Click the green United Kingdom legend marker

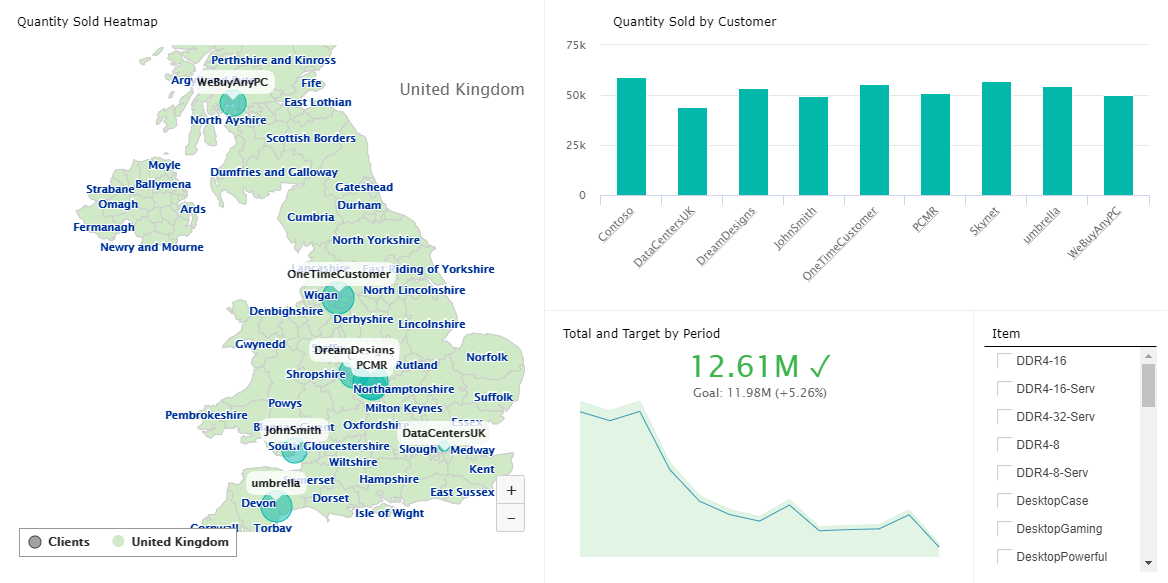pyautogui.click(x=120, y=542)
